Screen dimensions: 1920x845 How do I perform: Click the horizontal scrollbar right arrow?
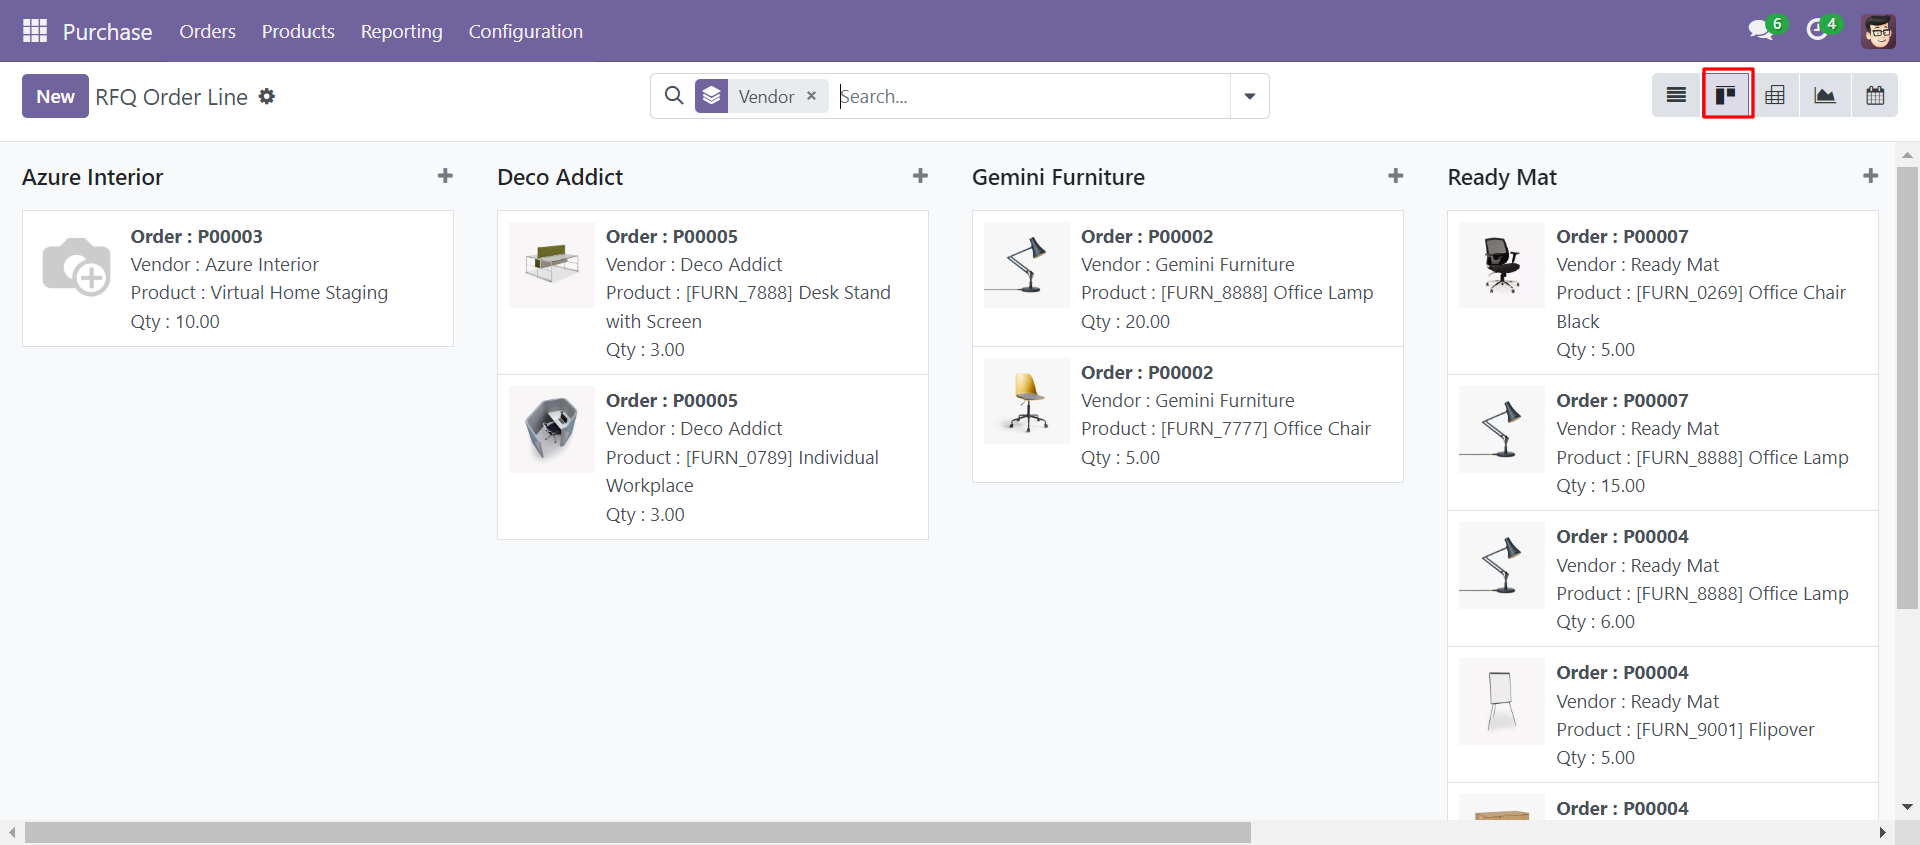coord(1883,832)
